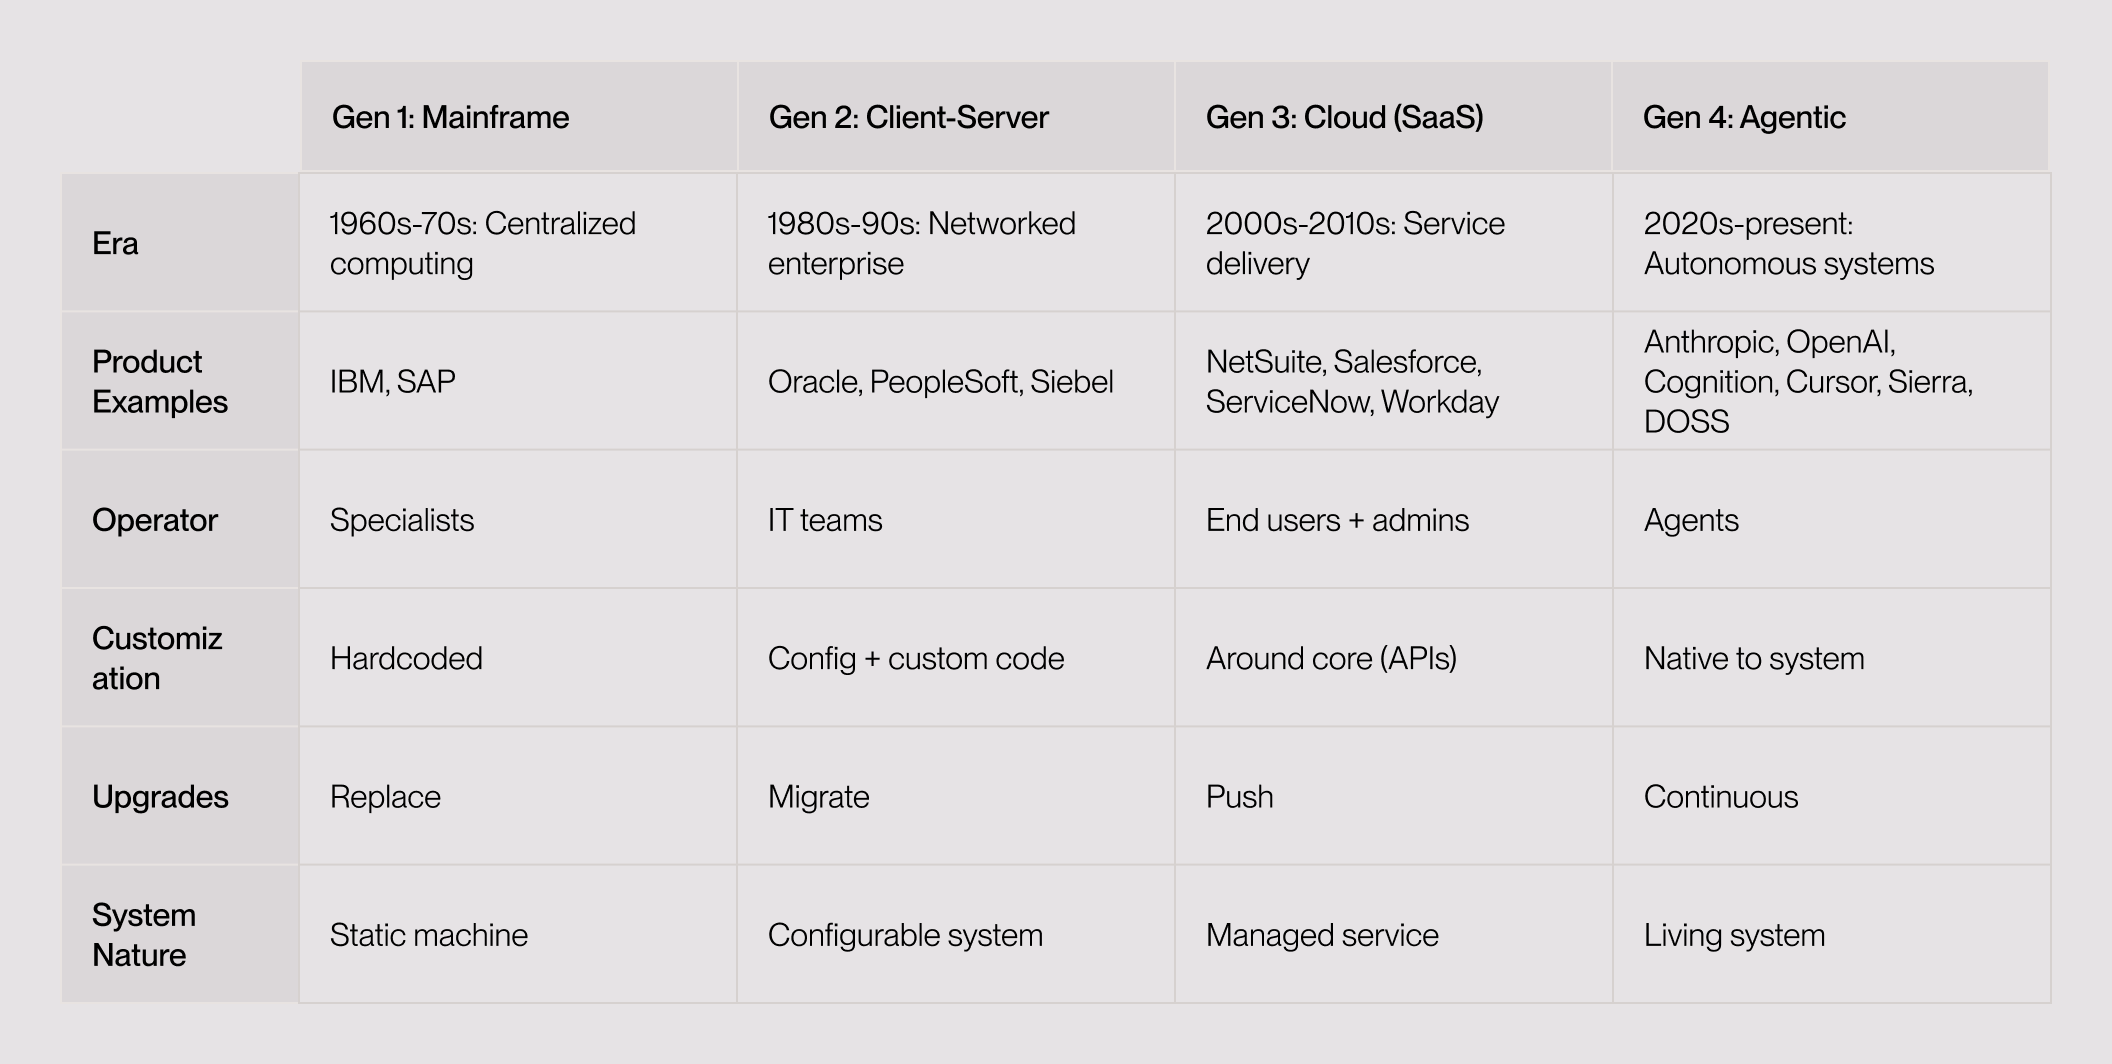Screen dimensions: 2112x1064
Task: Select the Gen 4: Agentic column header
Action: click(1744, 118)
